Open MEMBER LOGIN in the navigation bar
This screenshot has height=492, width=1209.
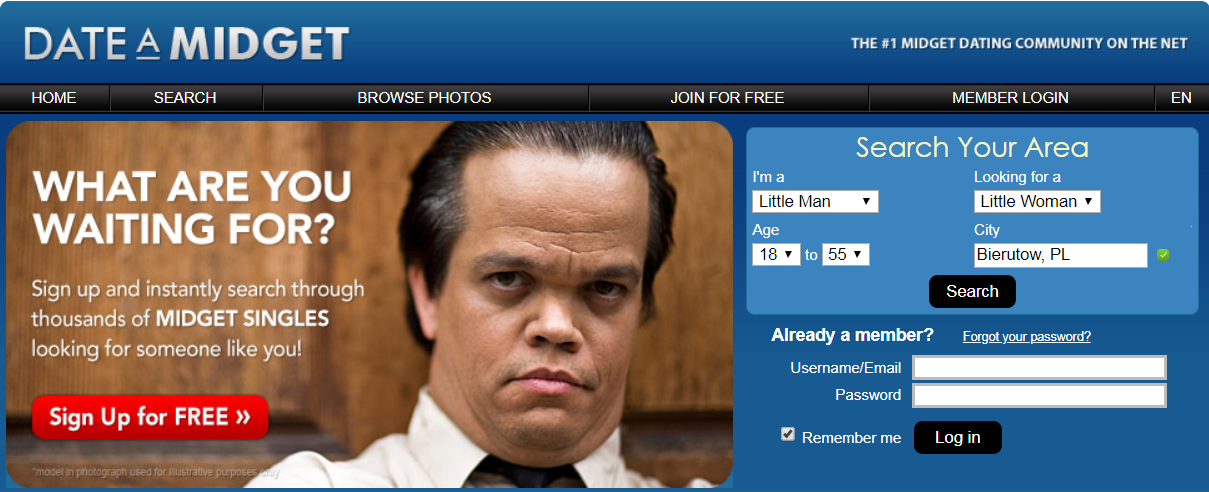[x=1010, y=97]
